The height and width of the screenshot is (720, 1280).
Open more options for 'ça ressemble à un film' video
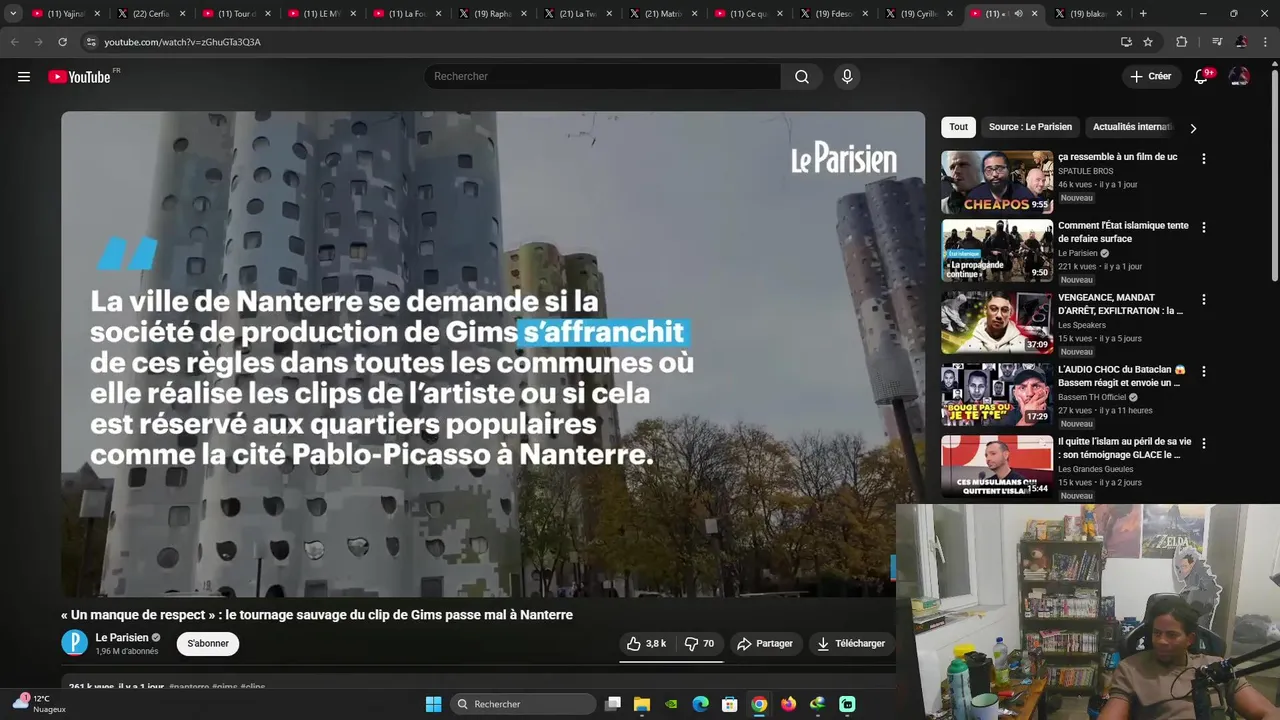[1204, 159]
